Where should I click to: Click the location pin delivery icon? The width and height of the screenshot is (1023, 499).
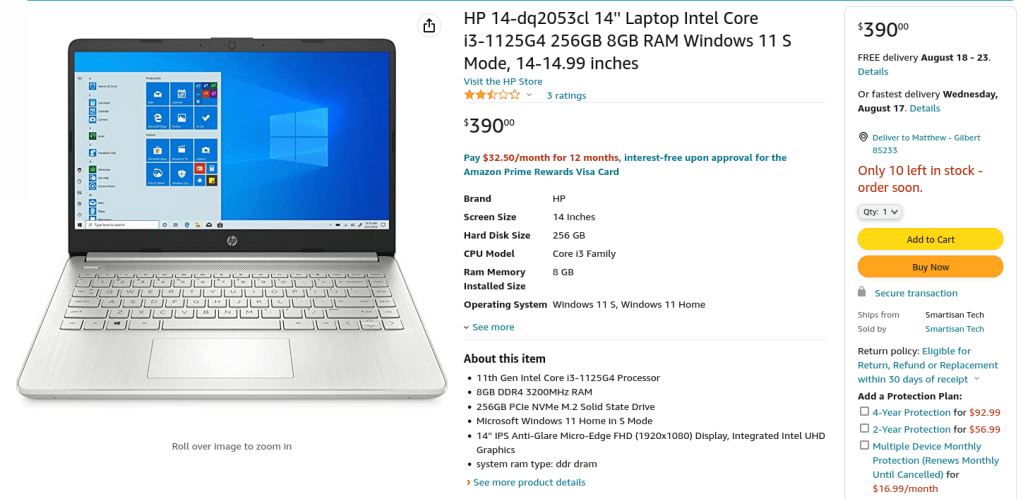point(863,137)
